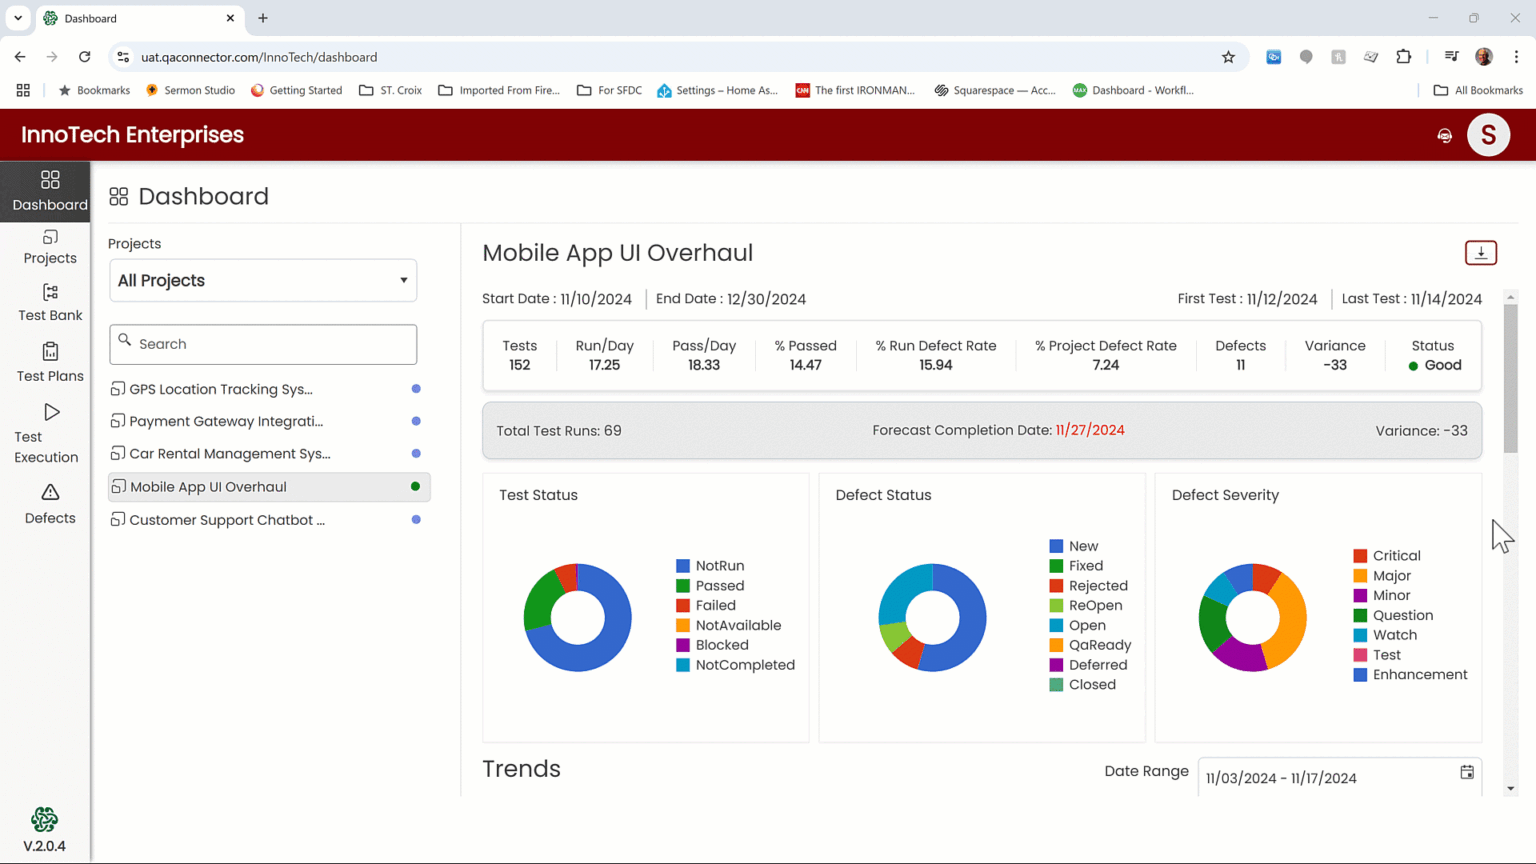Click the forecast completion date 11/27/2024
Screen dimensions: 1536x864
coord(1090,430)
